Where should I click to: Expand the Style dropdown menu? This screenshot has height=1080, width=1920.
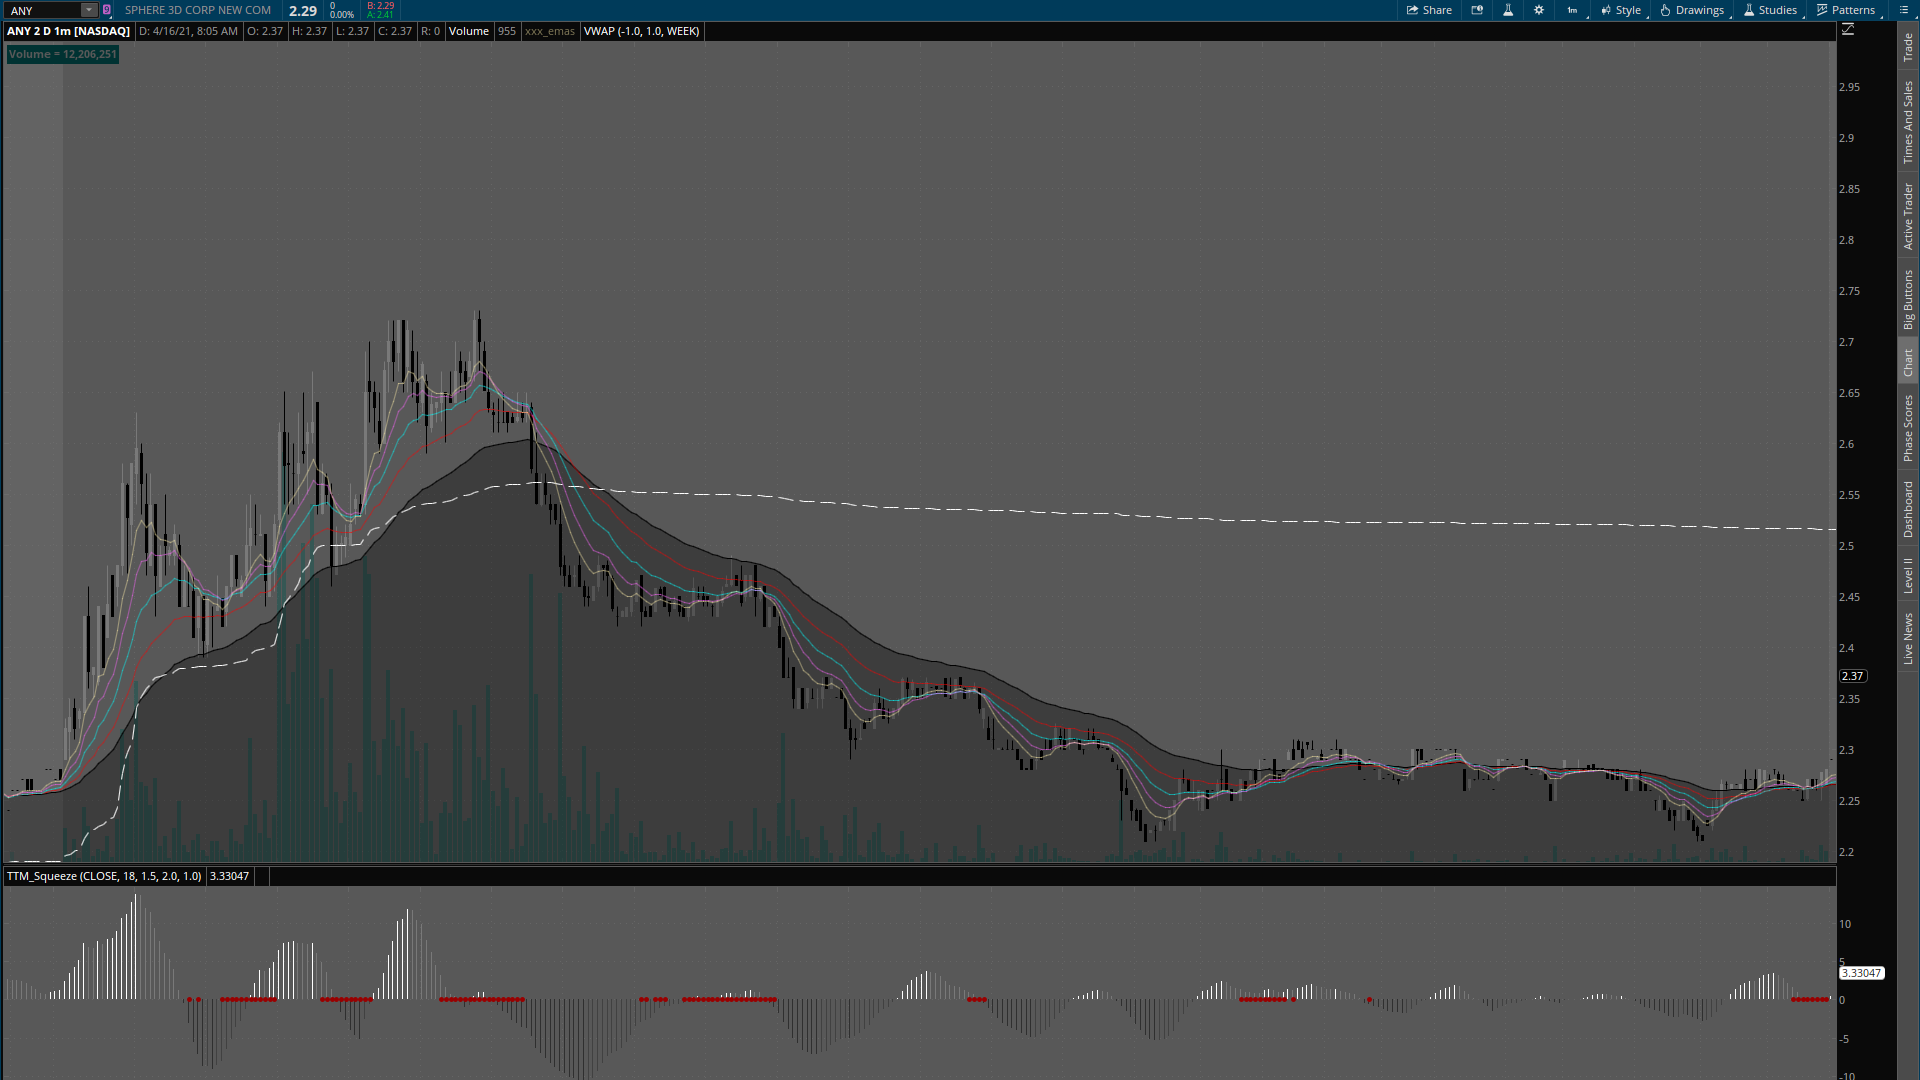click(x=1621, y=10)
